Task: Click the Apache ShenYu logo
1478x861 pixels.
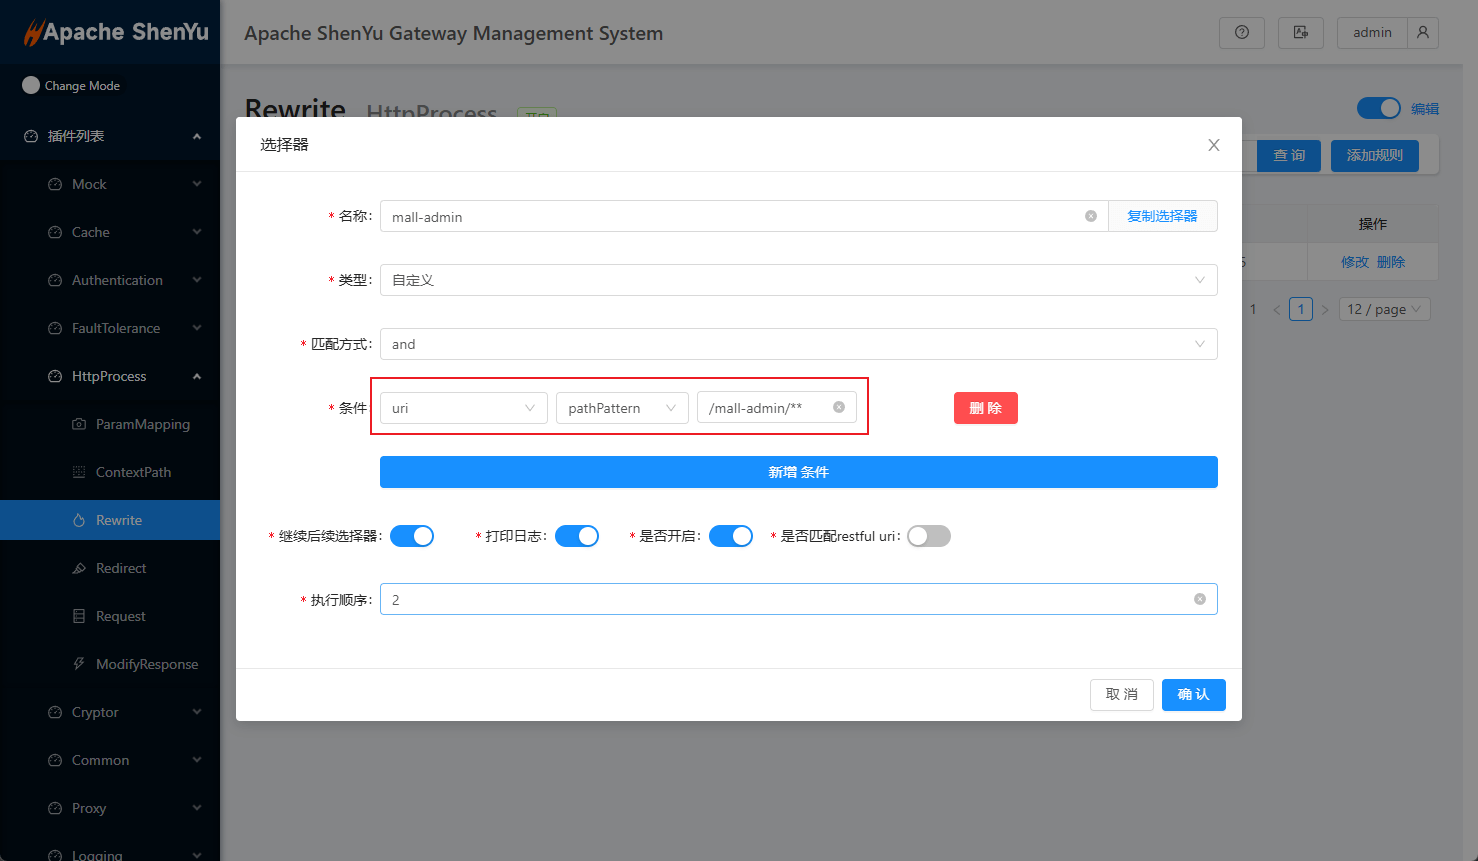Action: (x=115, y=32)
